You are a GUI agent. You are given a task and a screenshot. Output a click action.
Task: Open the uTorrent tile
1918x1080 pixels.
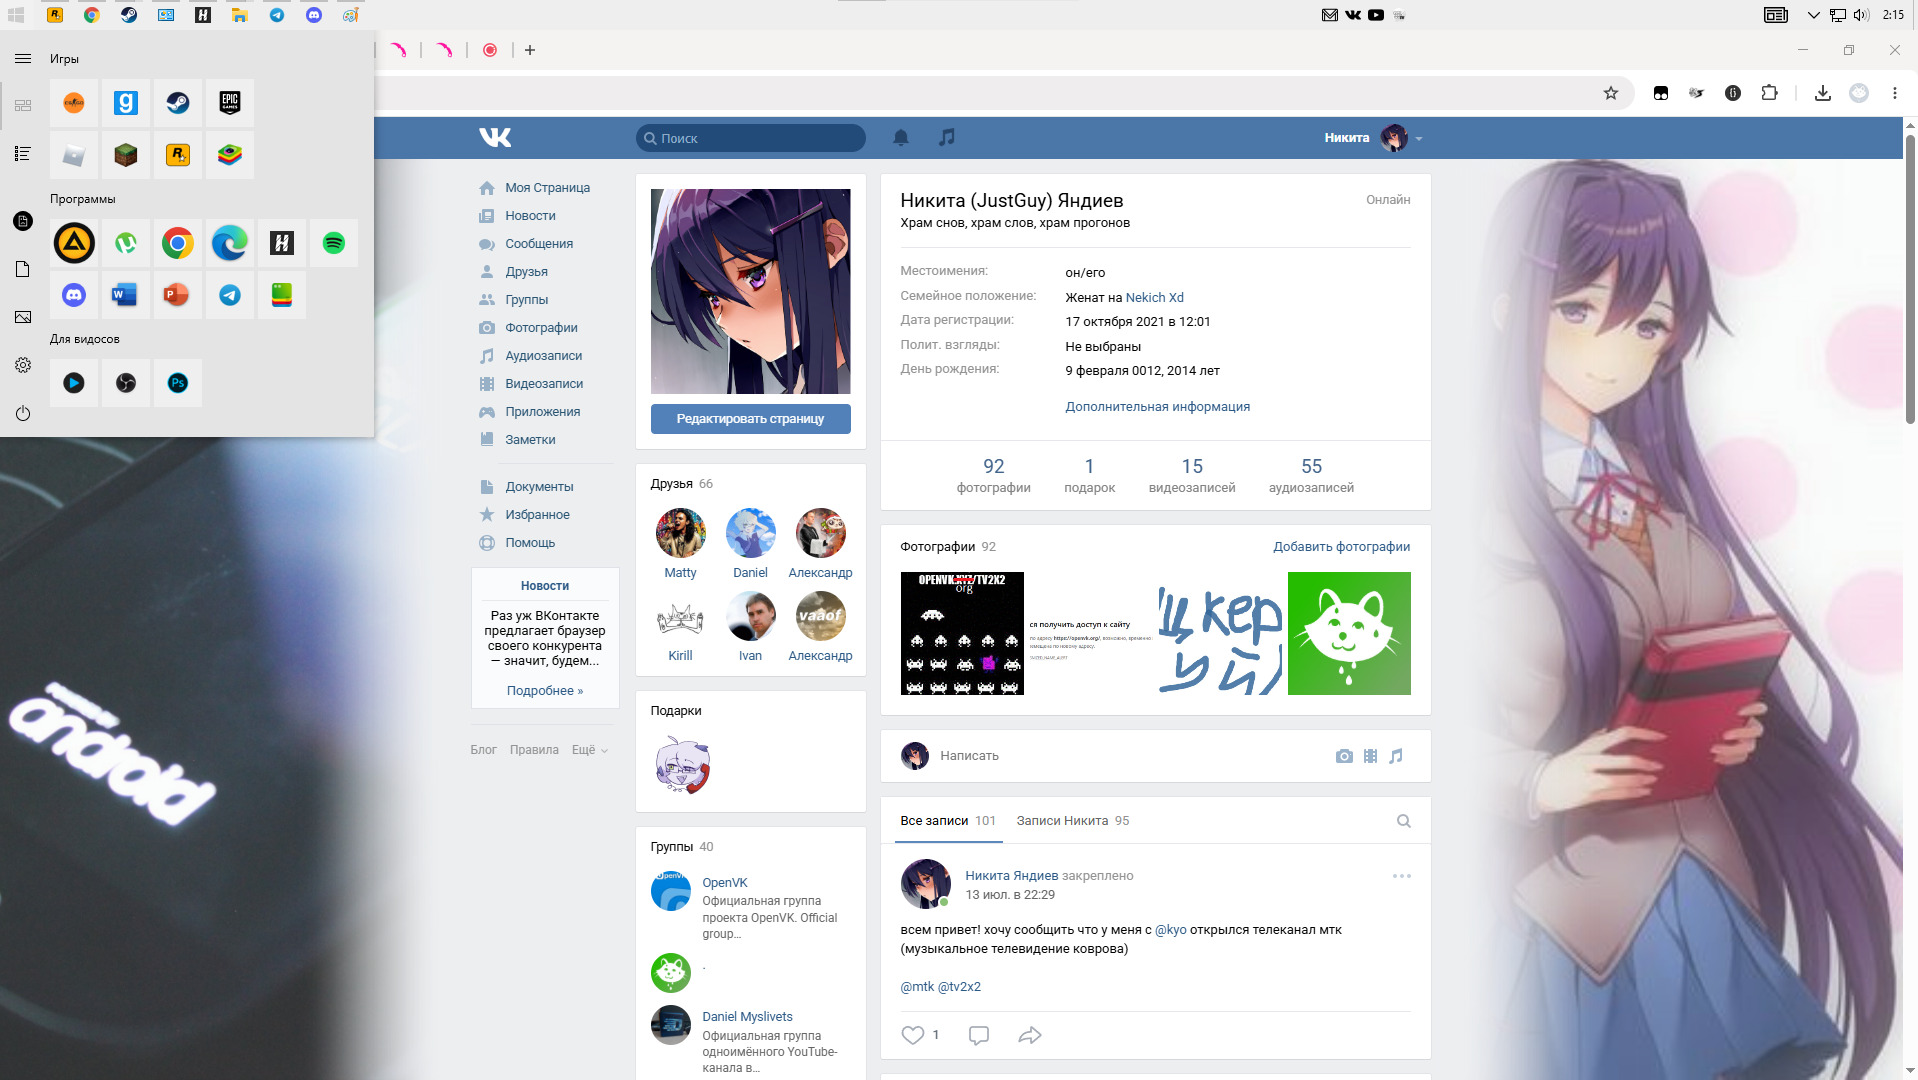(126, 243)
